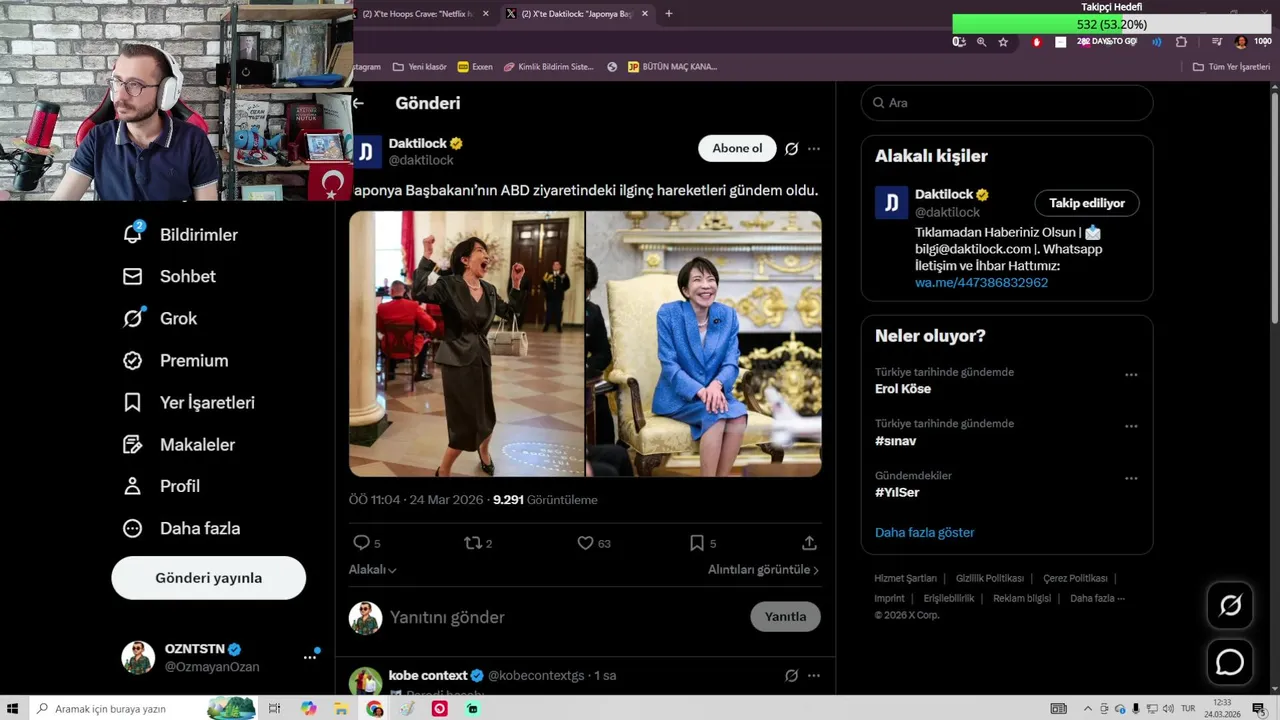Open right photo of woman in blue suit
The width and height of the screenshot is (1280, 720).
[704, 343]
